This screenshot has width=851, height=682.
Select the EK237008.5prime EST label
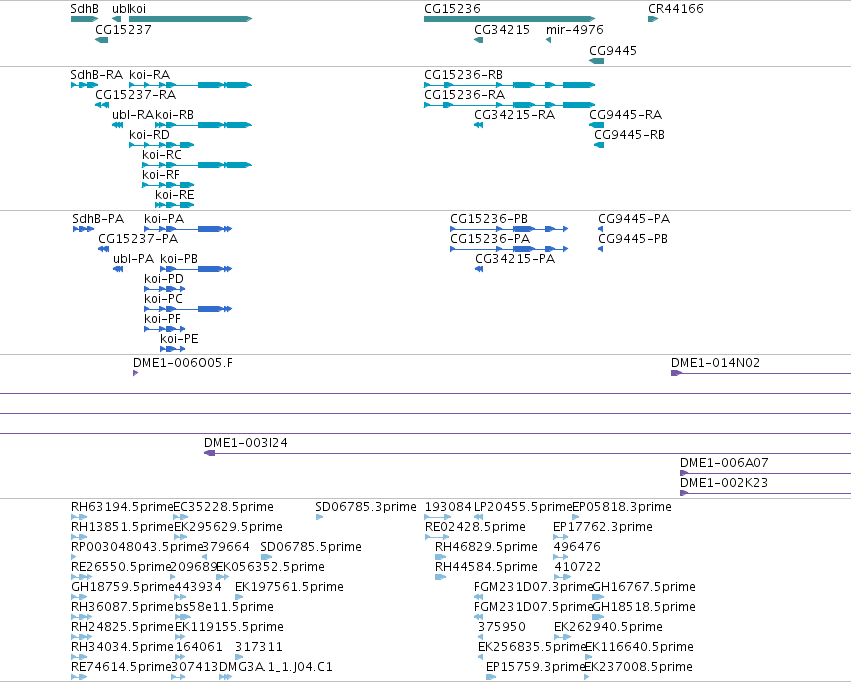pyautogui.click(x=638, y=668)
